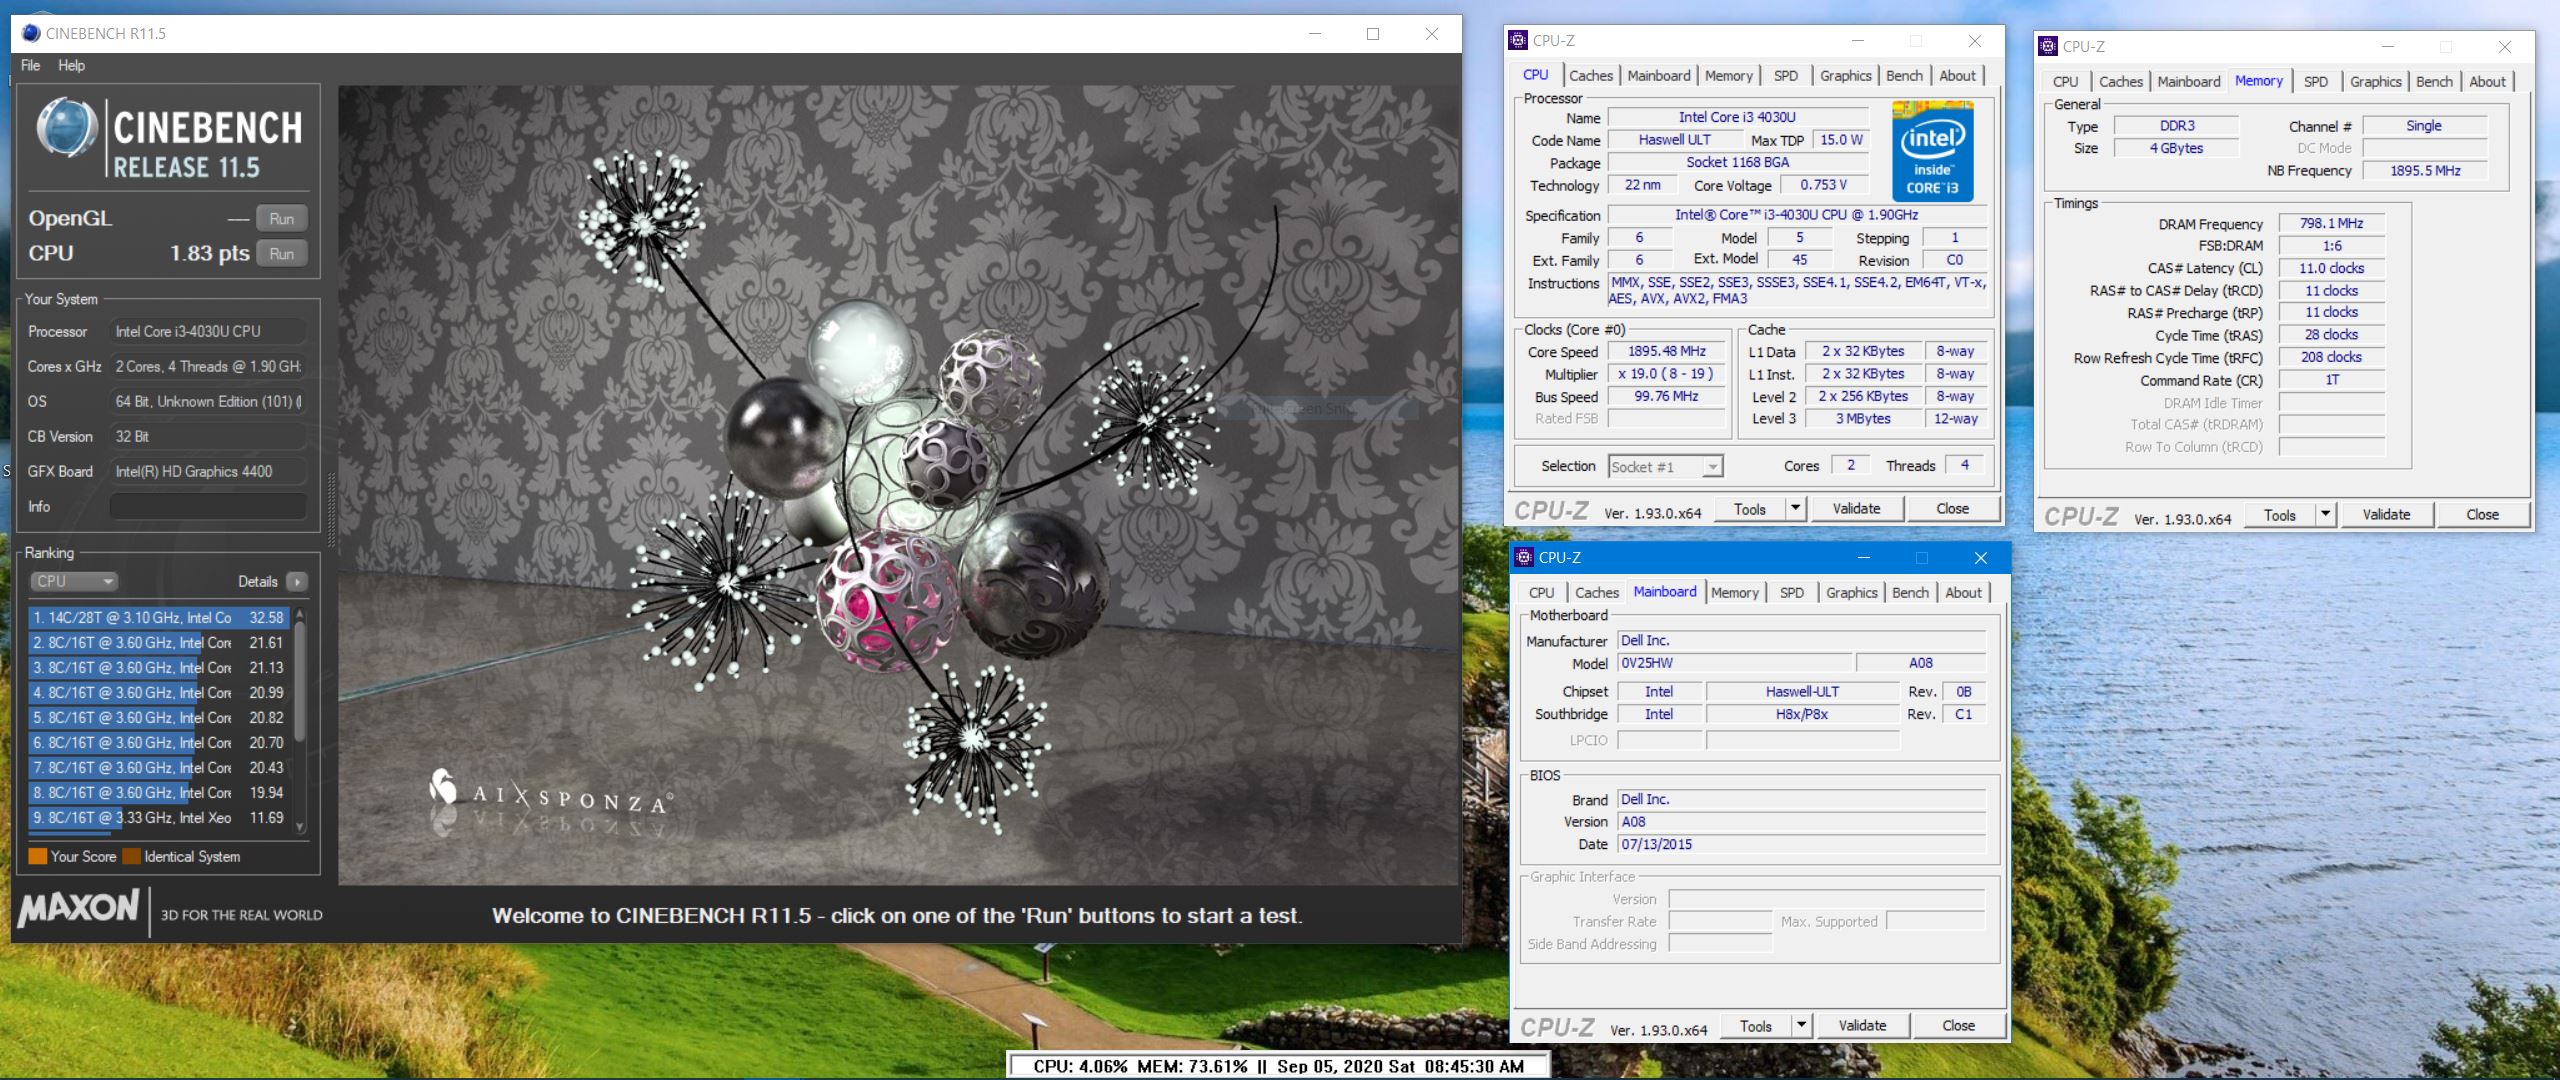
Task: Click the orange Your Score legend swatch
Action: (x=38, y=856)
